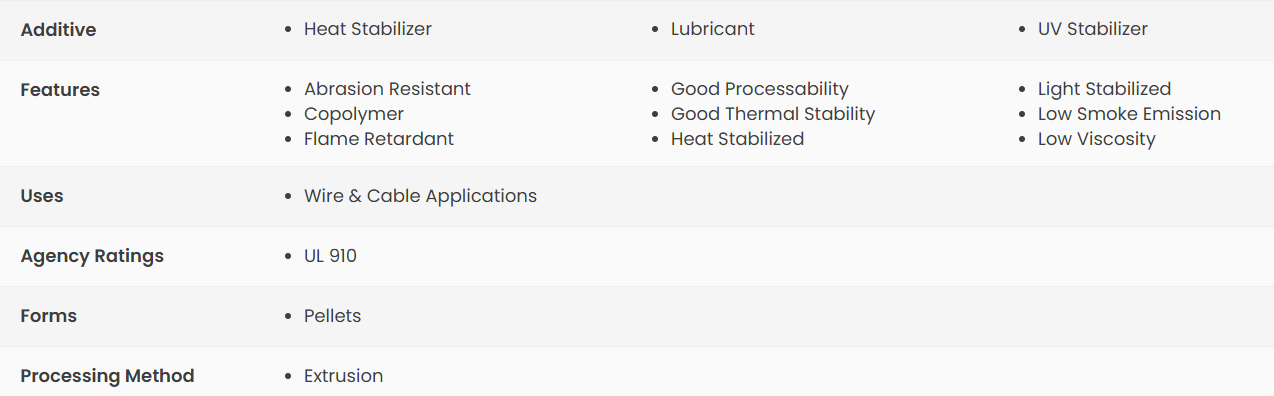Click the Heat Stabilizer additive entry
This screenshot has width=1274, height=396.
click(368, 29)
